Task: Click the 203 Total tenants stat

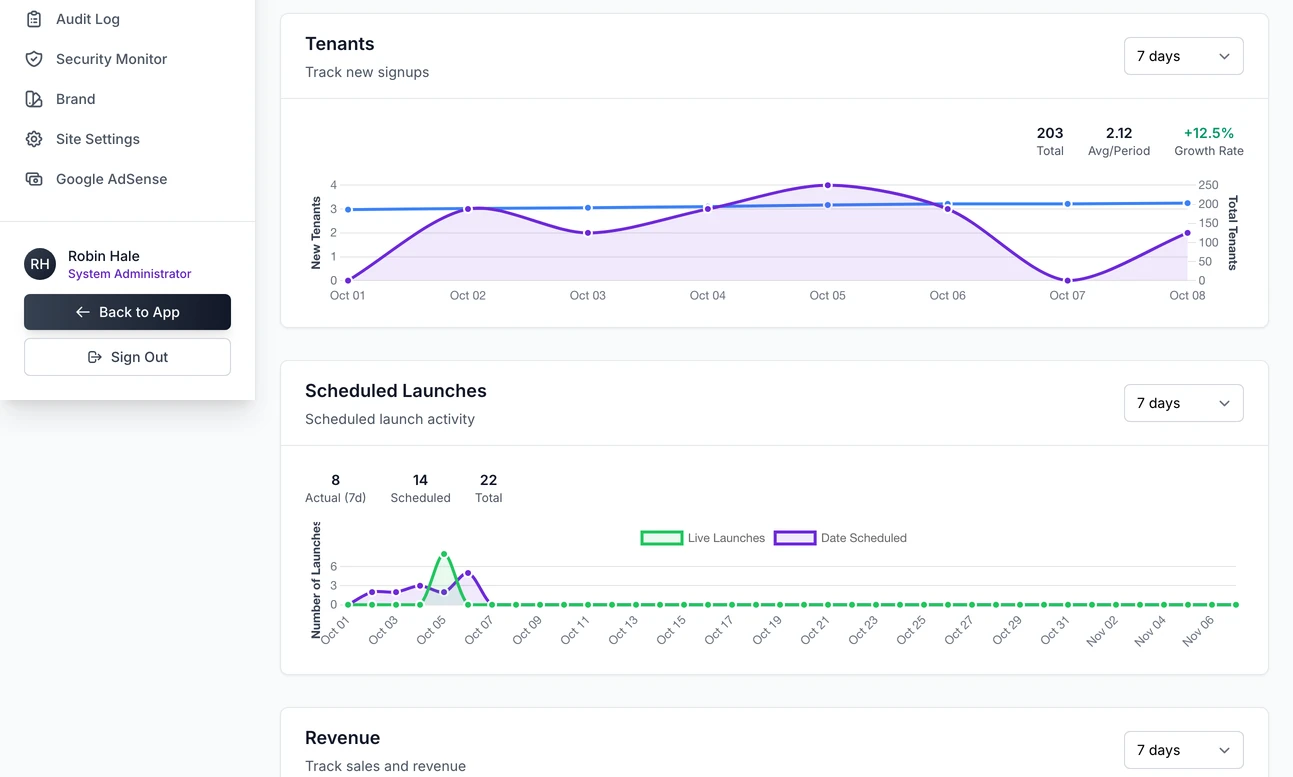Action: click(x=1050, y=141)
